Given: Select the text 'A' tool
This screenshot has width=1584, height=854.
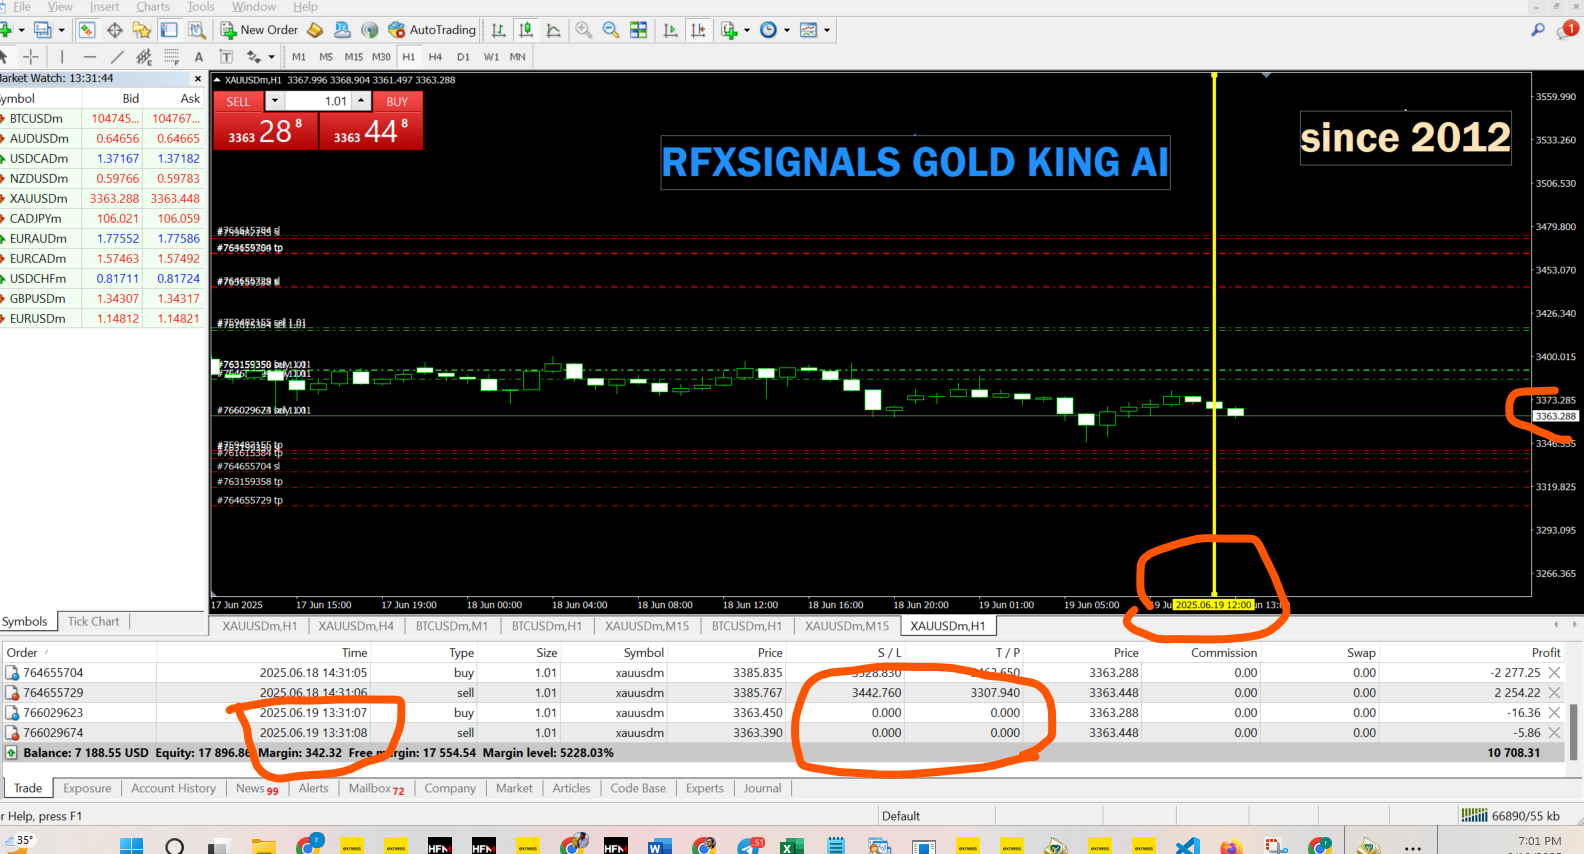Looking at the screenshot, I should (x=199, y=57).
